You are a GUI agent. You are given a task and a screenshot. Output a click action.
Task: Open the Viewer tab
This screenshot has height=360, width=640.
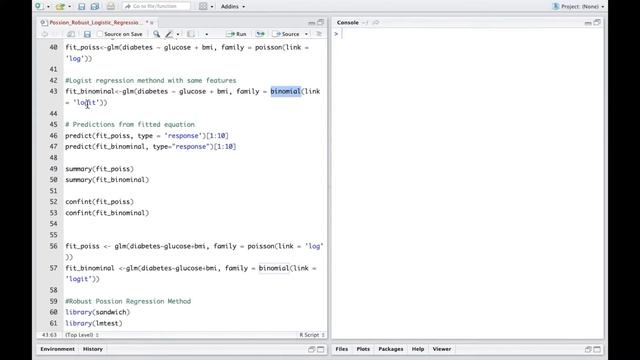point(442,349)
